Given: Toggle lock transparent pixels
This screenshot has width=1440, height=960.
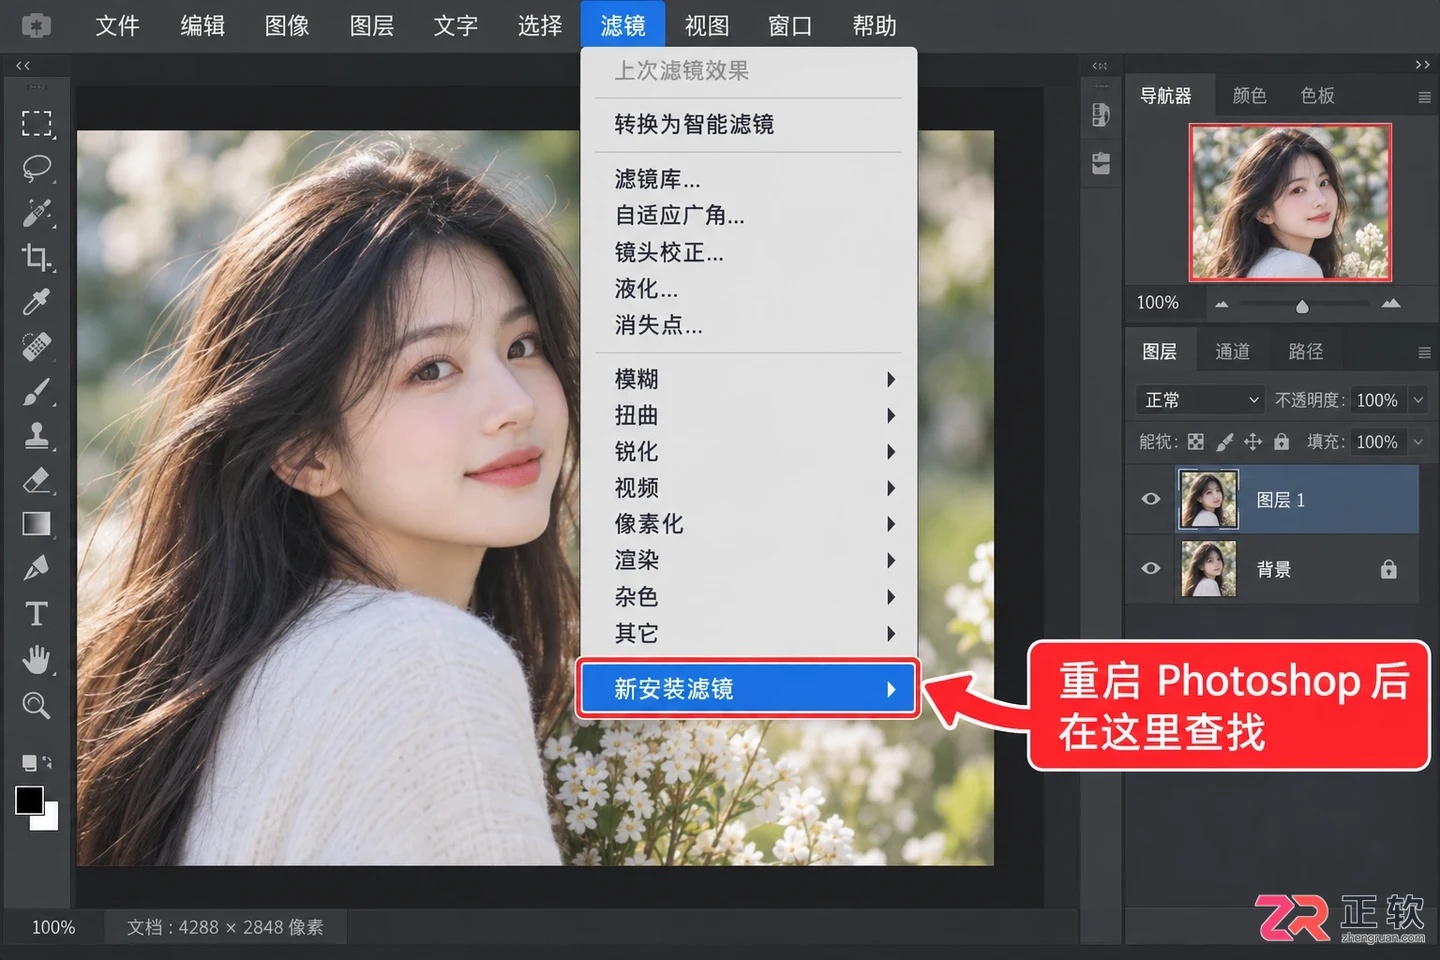Looking at the screenshot, I should [x=1196, y=442].
